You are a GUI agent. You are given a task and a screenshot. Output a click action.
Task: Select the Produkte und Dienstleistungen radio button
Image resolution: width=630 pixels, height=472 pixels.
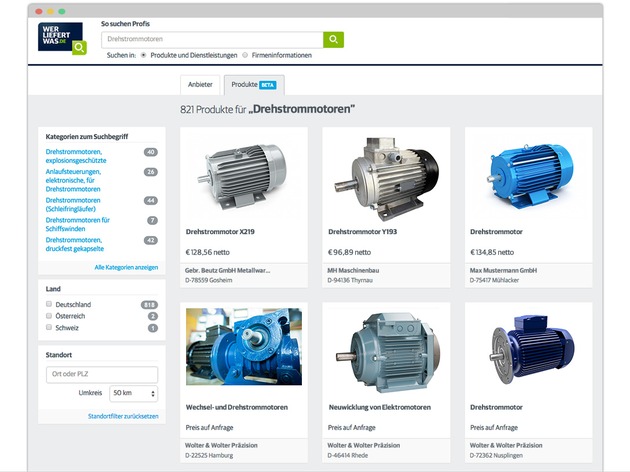point(144,55)
